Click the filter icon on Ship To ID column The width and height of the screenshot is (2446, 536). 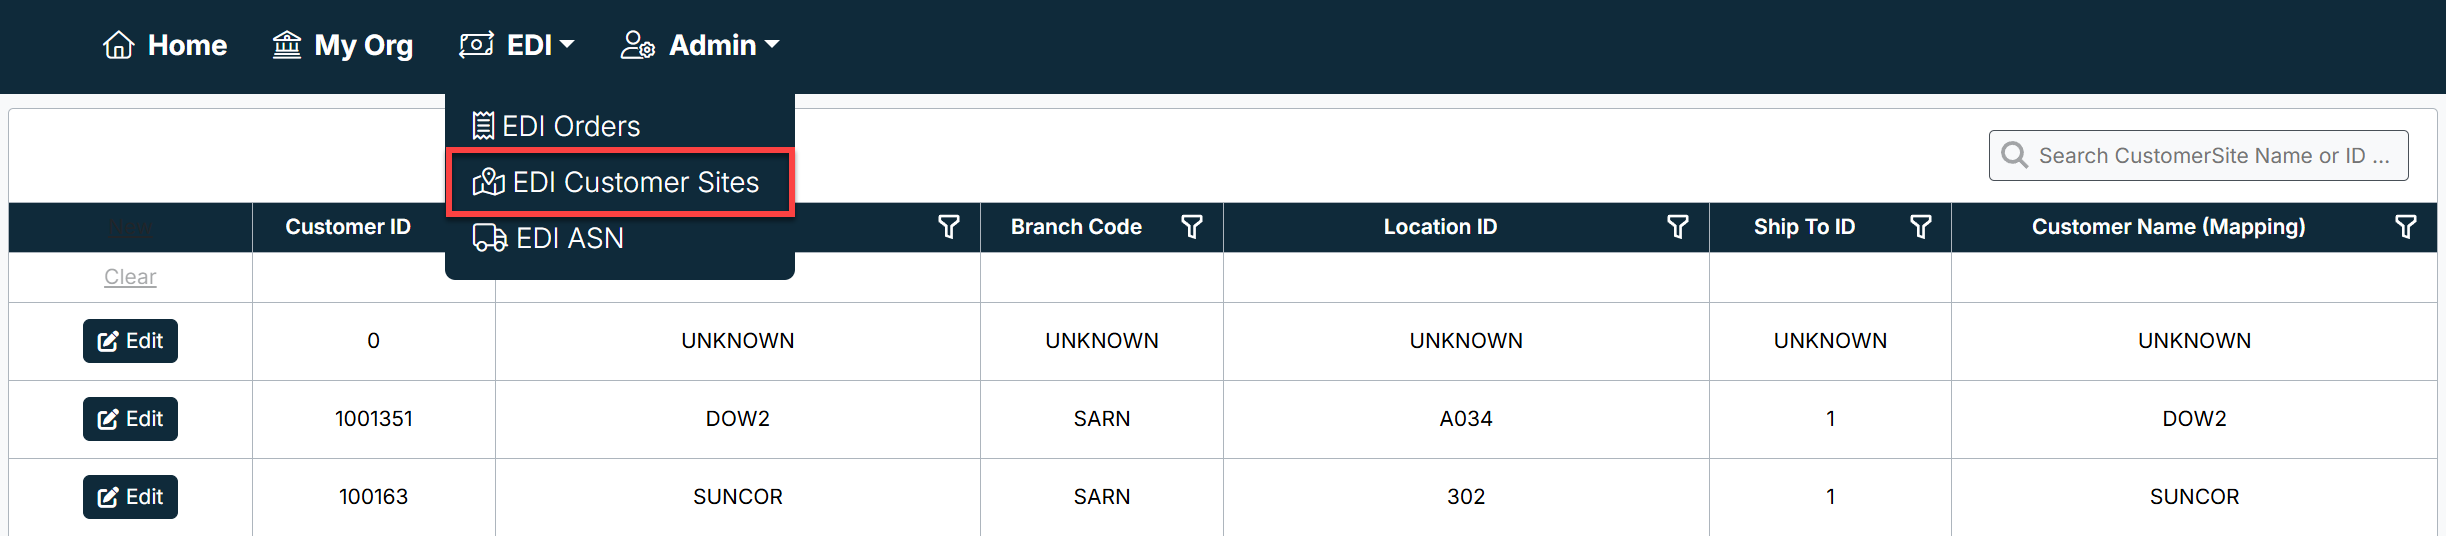pyautogui.click(x=1921, y=227)
